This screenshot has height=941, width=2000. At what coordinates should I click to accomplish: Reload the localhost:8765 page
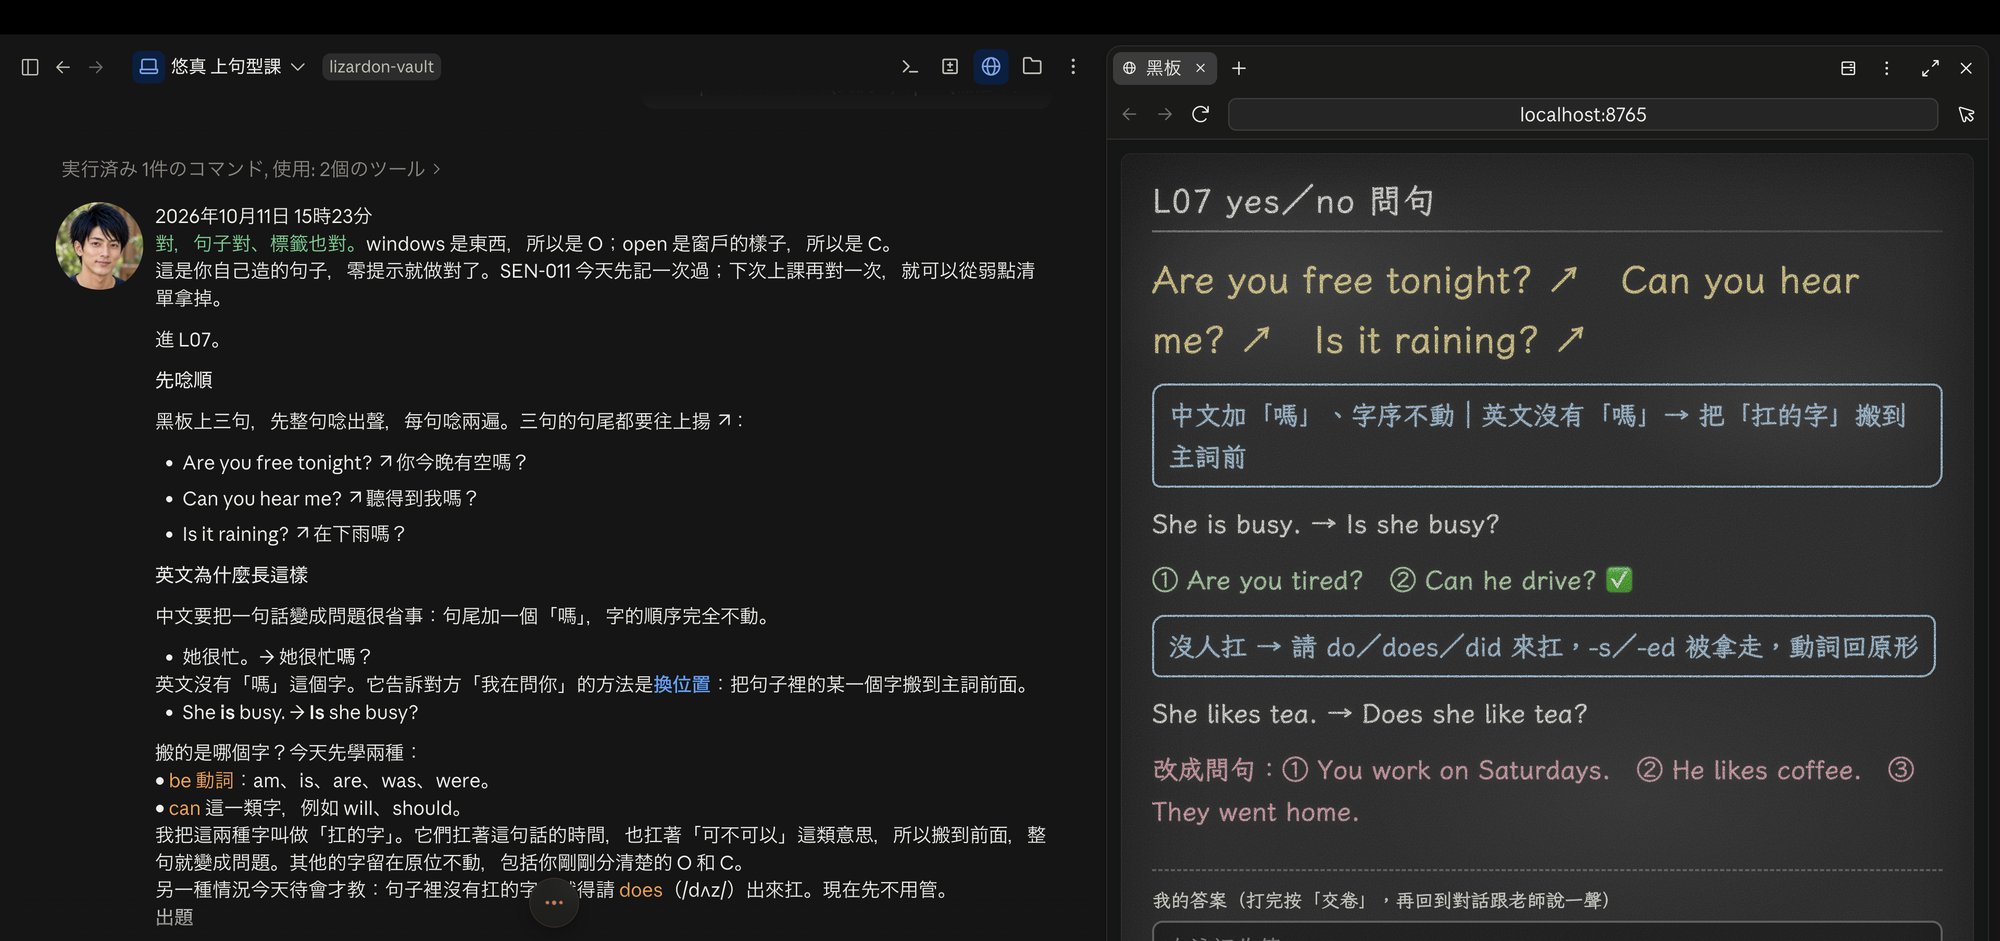pos(1201,114)
